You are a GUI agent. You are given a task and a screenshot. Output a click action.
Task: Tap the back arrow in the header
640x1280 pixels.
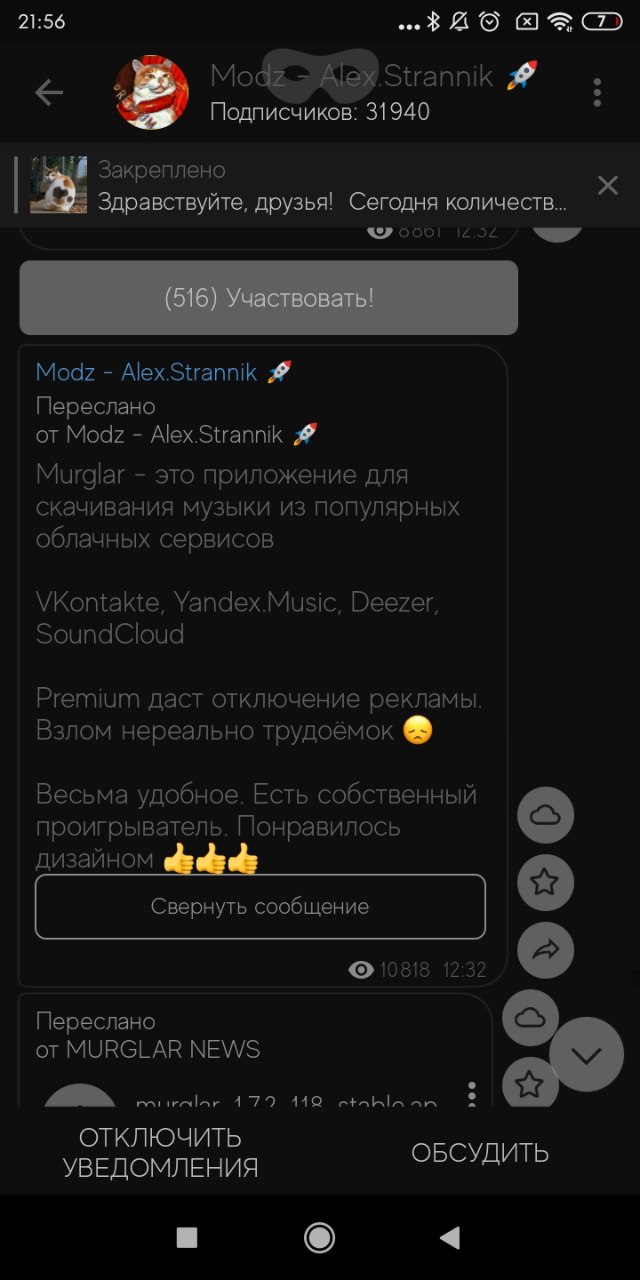click(49, 93)
